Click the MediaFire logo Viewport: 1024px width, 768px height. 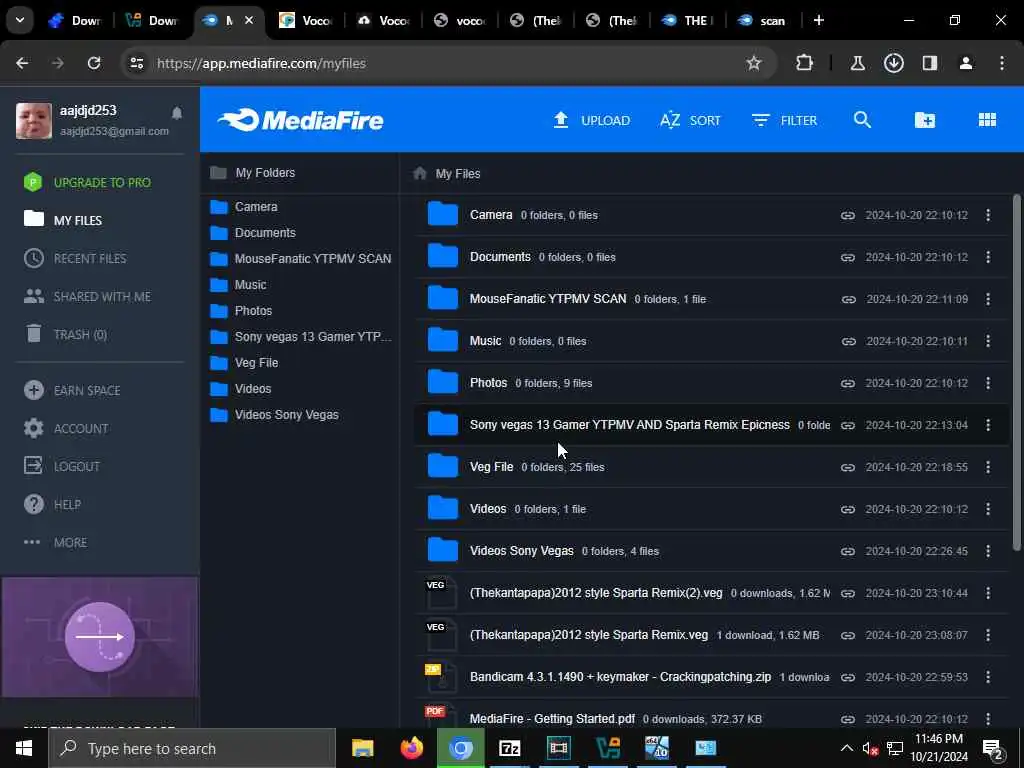tap(301, 120)
